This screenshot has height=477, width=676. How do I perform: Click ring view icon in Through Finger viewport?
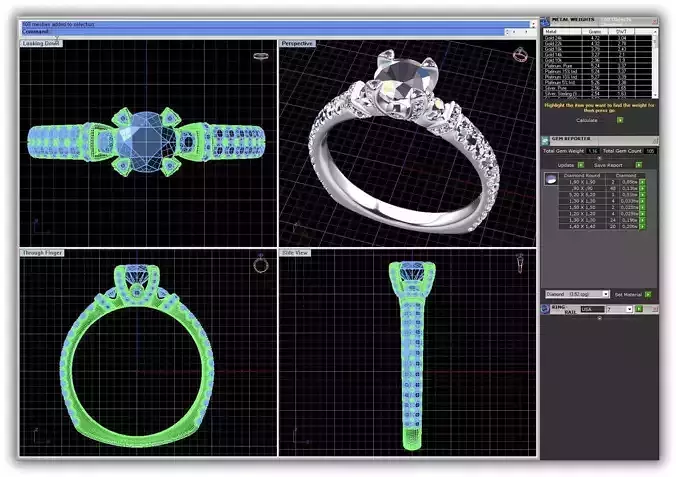click(260, 264)
